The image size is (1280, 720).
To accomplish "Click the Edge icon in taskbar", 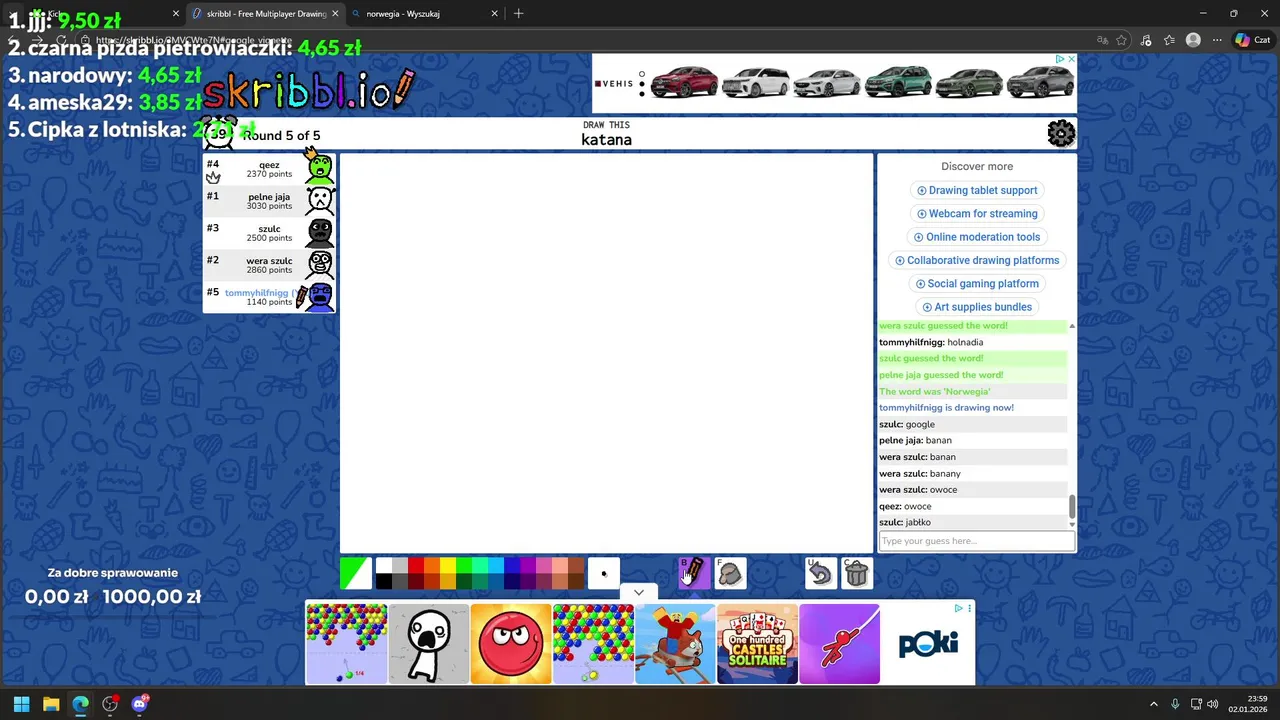I will tap(80, 704).
